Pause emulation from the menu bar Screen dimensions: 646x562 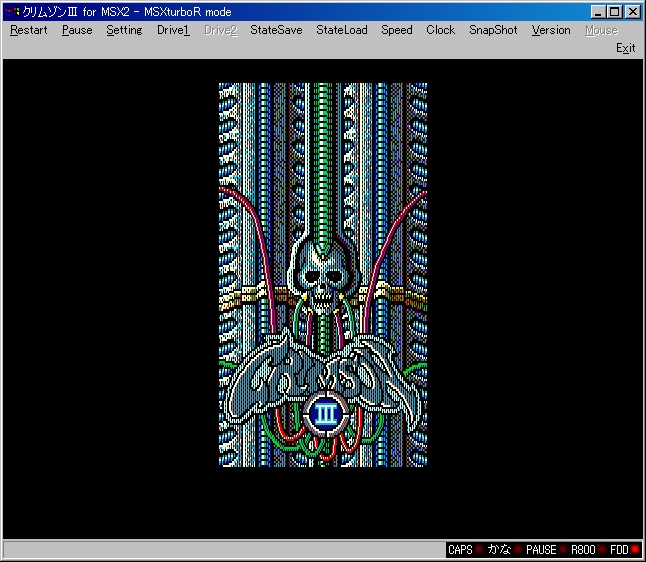(77, 30)
